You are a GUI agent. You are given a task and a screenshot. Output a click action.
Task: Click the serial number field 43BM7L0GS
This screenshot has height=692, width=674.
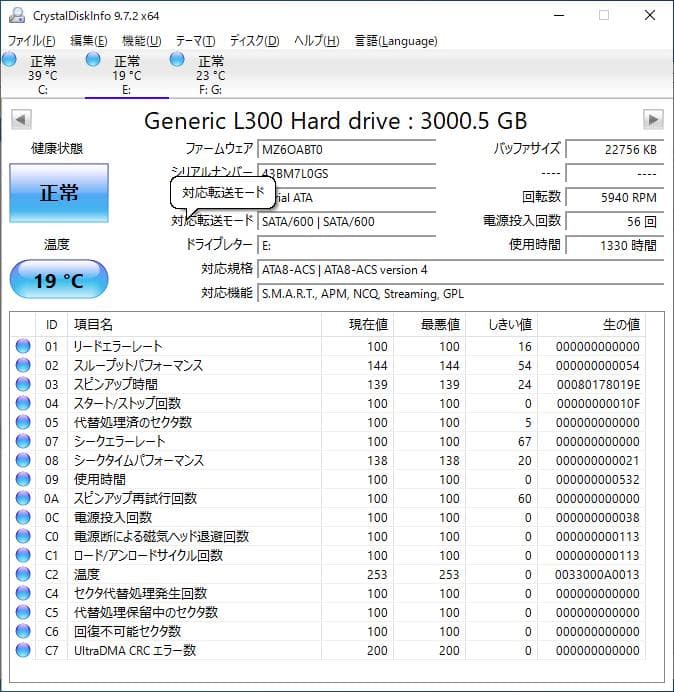[346, 173]
